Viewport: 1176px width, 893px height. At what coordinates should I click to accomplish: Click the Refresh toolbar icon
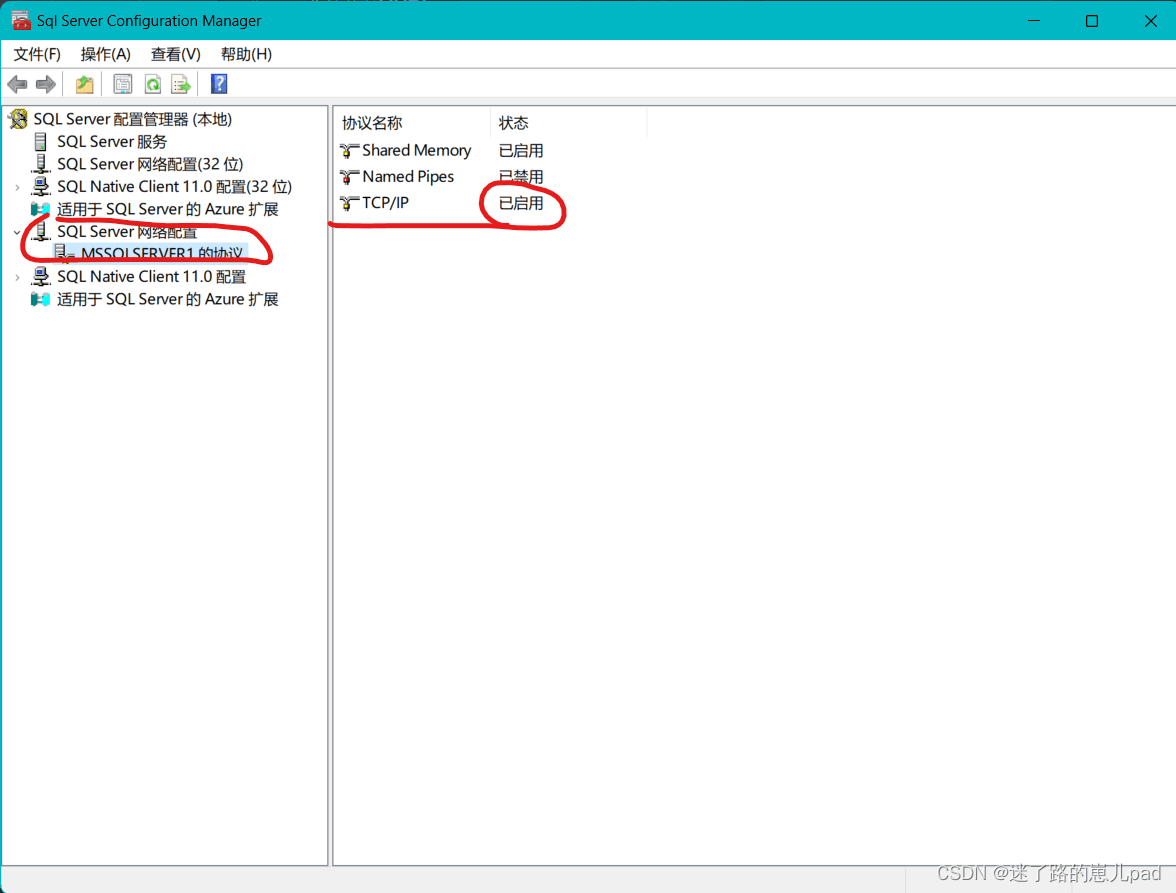pyautogui.click(x=153, y=85)
